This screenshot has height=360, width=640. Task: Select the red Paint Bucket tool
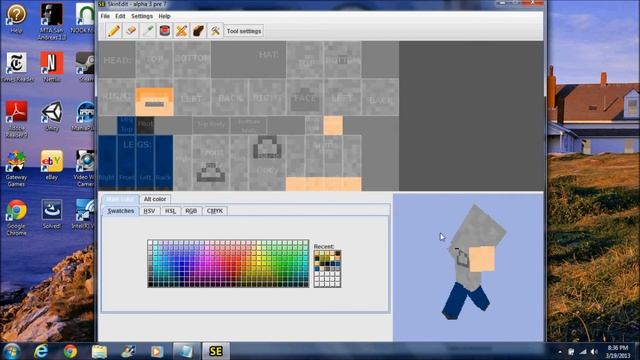click(164, 31)
